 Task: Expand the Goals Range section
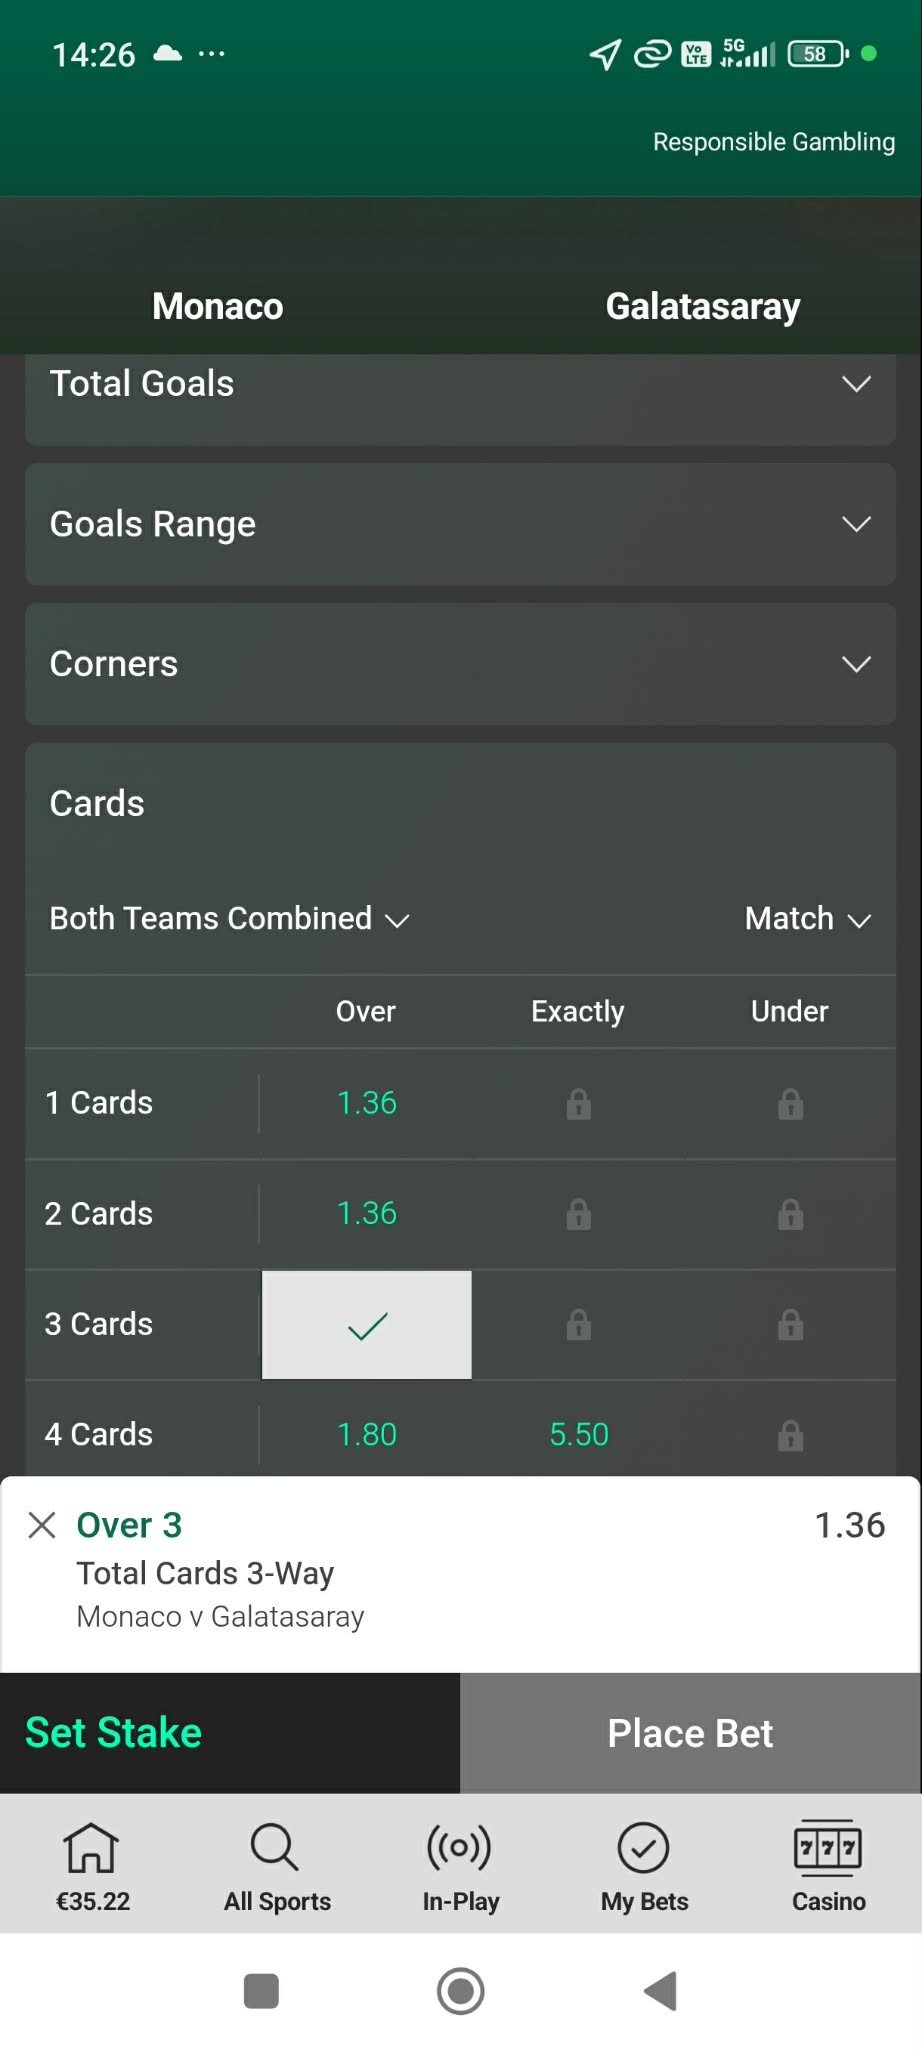click(x=460, y=524)
